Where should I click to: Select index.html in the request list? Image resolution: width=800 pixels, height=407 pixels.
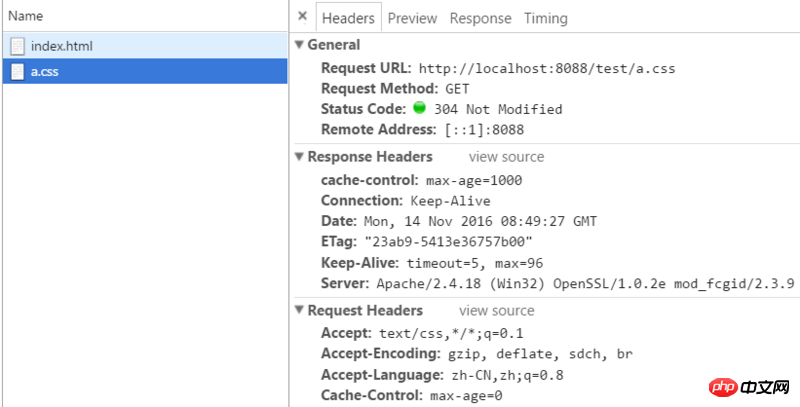[62, 46]
